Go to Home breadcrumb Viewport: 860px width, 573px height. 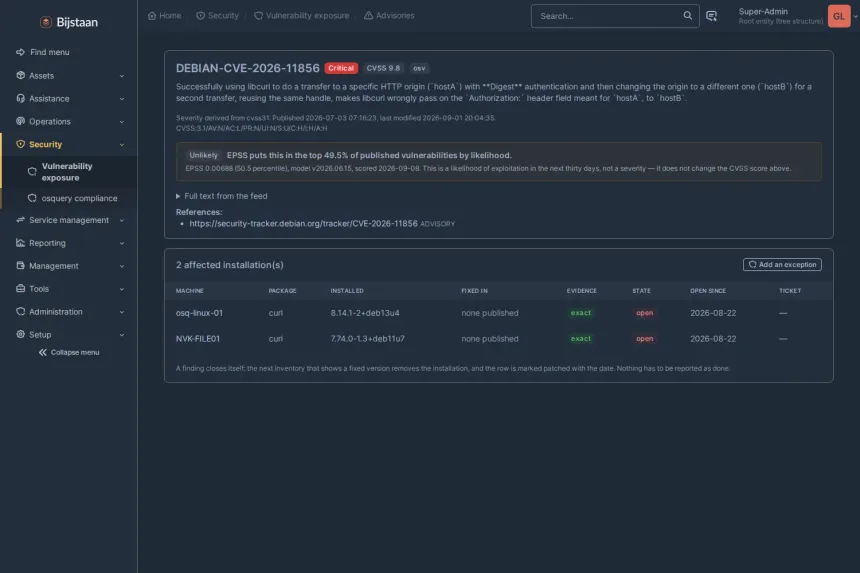[x=165, y=15]
